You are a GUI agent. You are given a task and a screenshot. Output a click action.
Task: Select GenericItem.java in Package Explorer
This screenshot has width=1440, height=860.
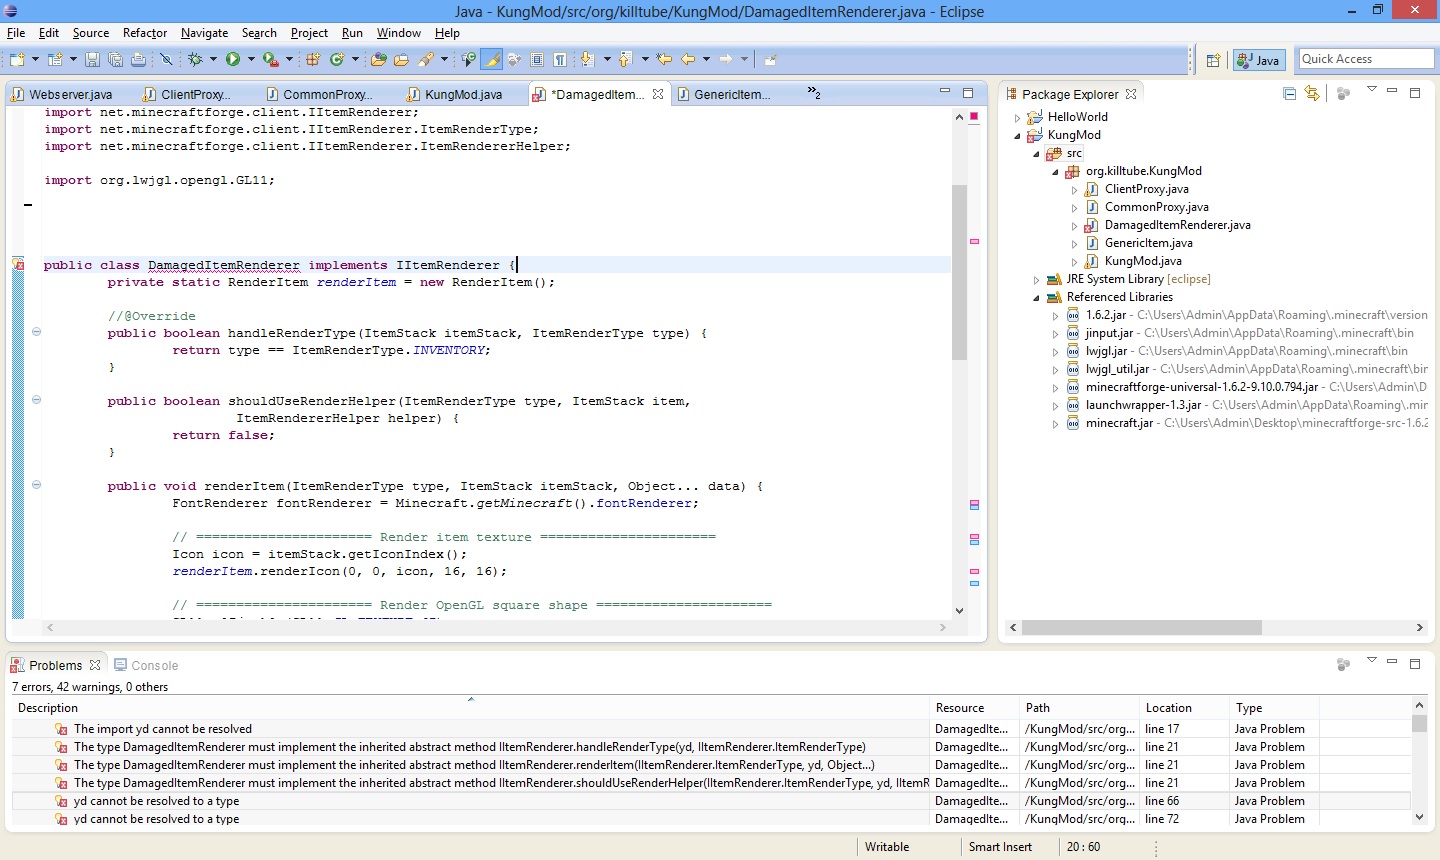pos(1148,243)
